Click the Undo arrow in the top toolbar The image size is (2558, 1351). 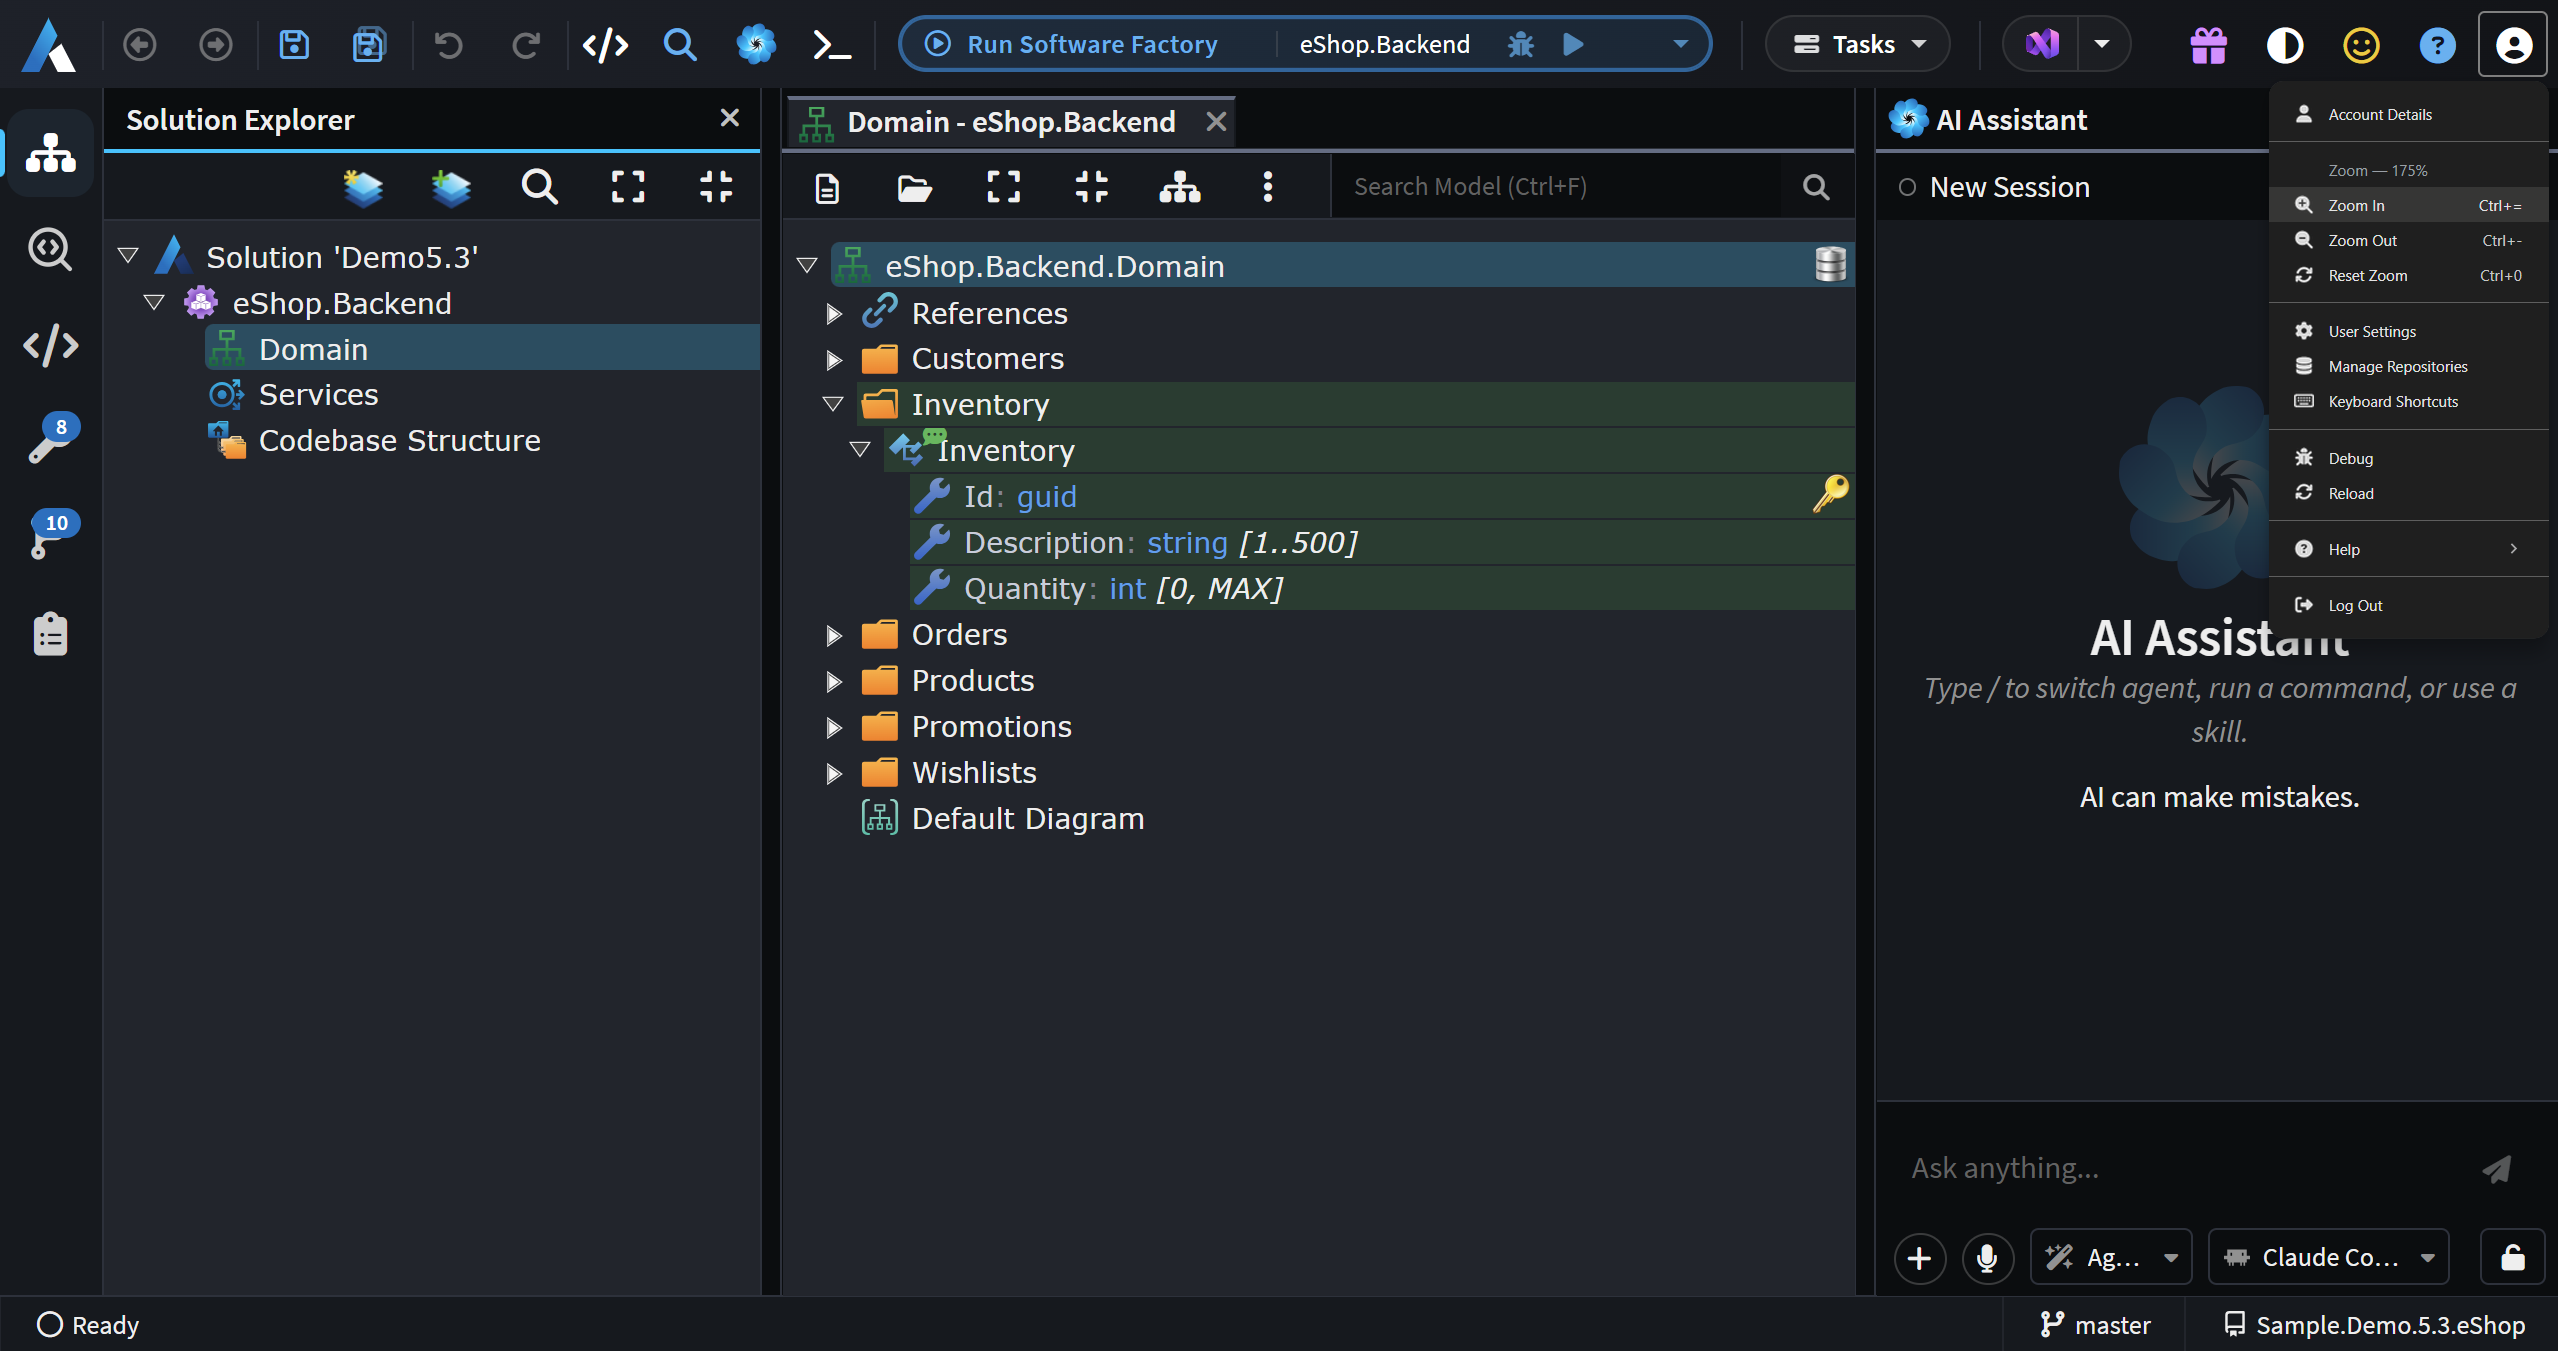449,45
